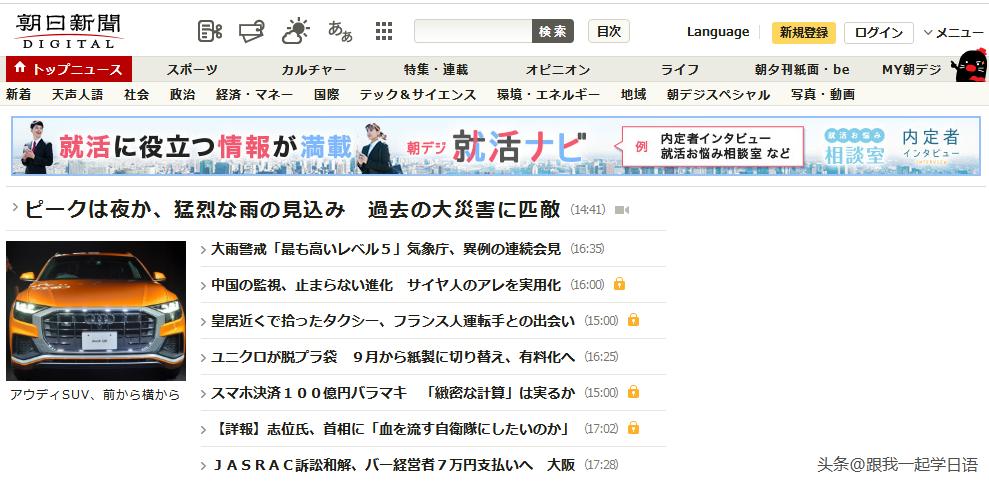The image size is (989, 482).
Task: Click the home icon in トップニュース
Action: tap(20, 68)
